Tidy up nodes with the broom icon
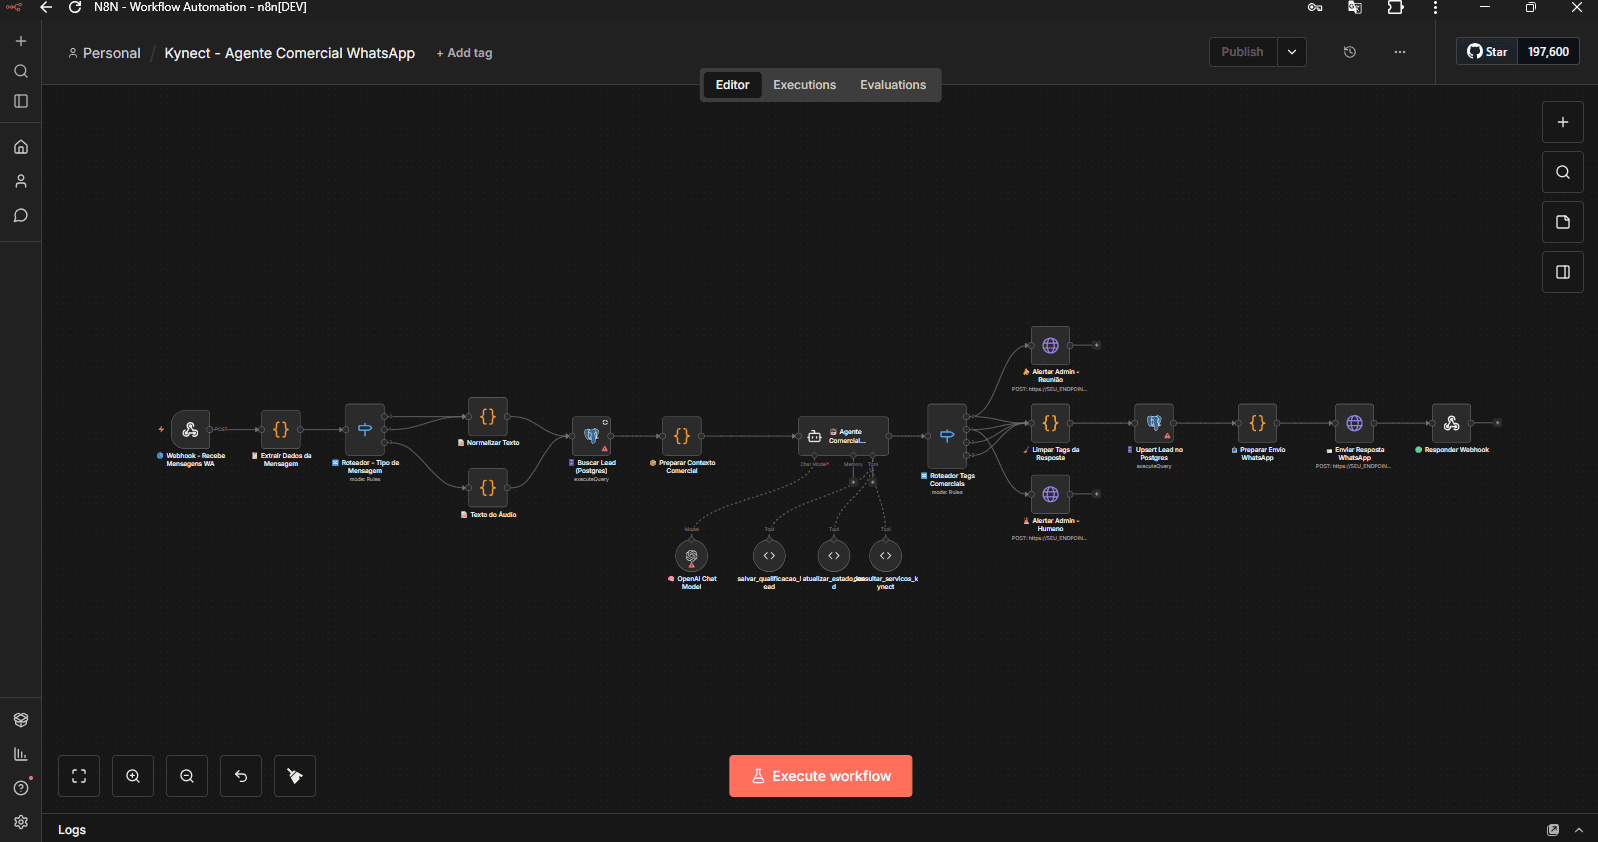 click(295, 776)
